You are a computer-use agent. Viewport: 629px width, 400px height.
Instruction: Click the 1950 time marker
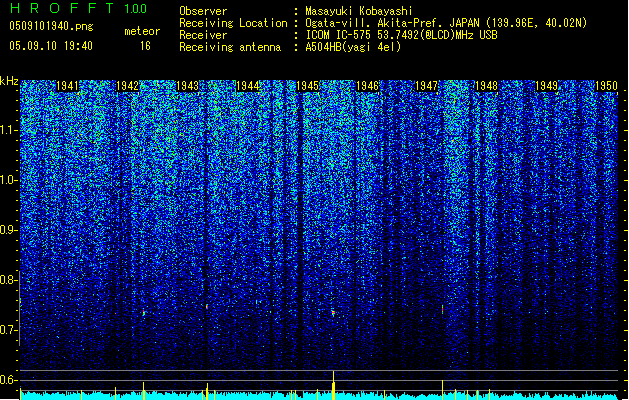click(x=606, y=86)
